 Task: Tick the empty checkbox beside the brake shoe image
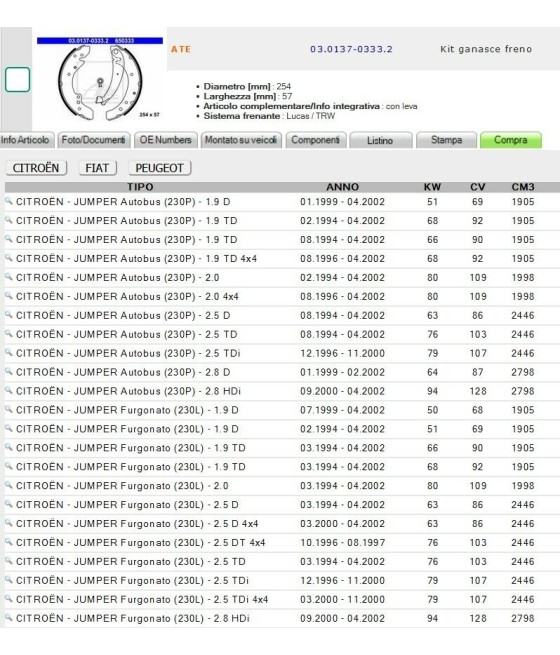[x=18, y=79]
